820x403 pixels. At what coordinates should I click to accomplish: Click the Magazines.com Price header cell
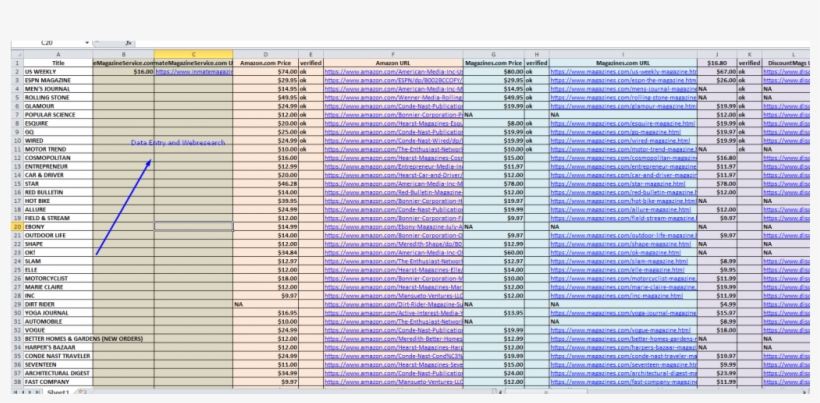click(x=494, y=63)
